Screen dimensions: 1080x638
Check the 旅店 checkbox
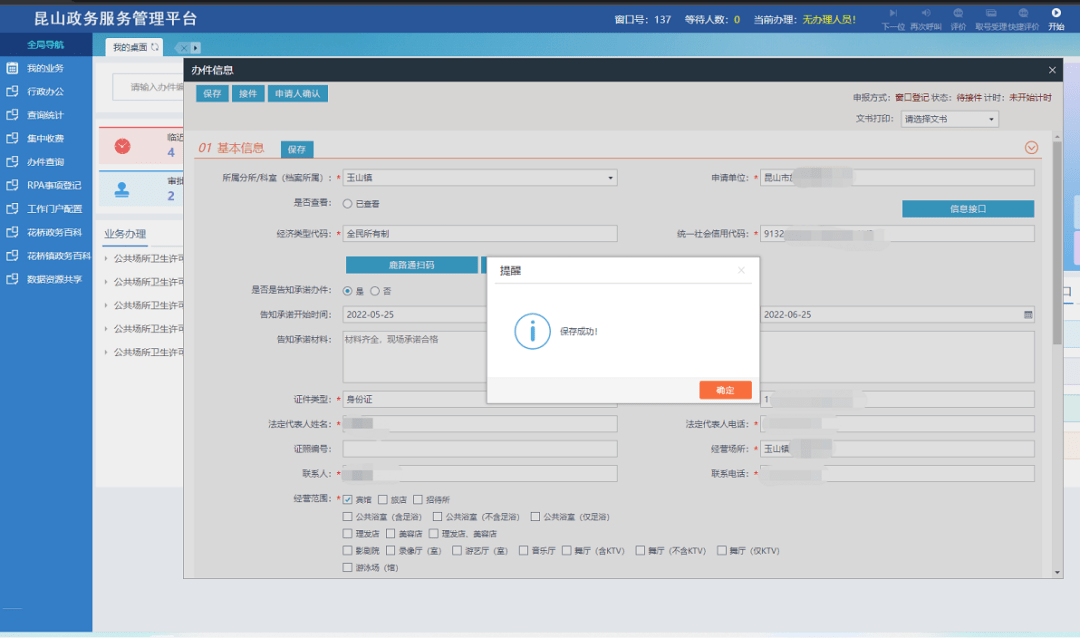point(383,499)
